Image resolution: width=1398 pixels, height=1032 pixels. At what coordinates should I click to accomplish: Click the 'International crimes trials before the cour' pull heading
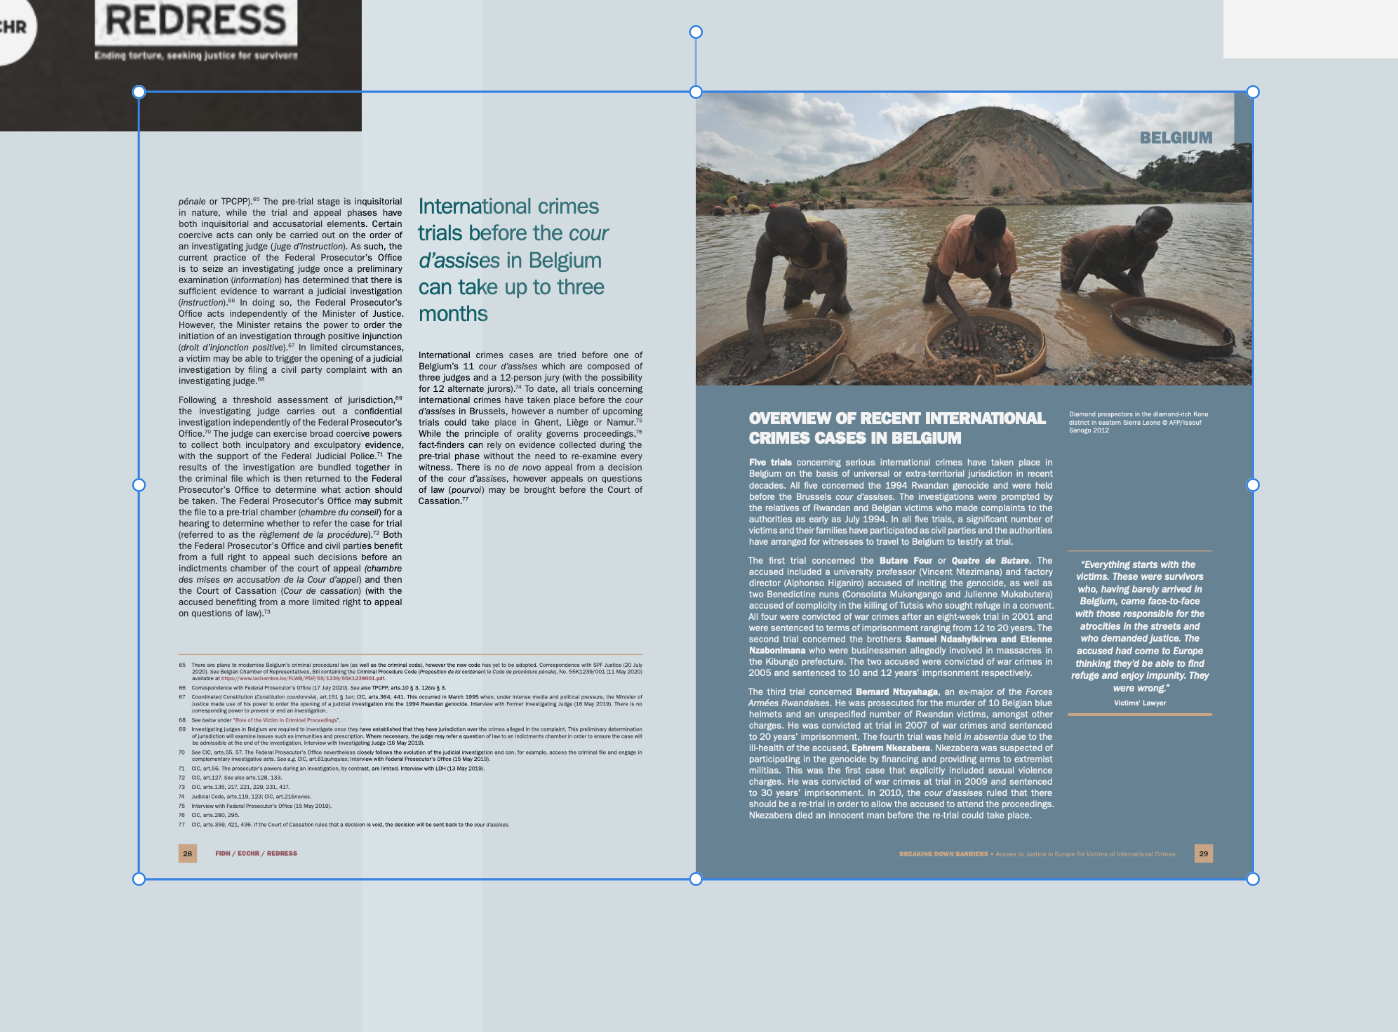pos(513,260)
